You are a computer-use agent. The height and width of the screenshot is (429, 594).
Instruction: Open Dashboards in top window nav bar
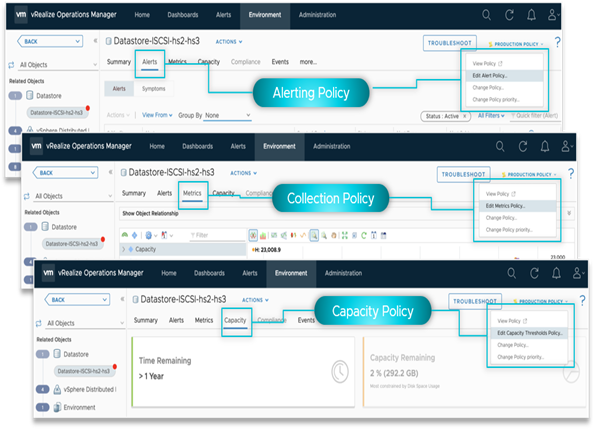pyautogui.click(x=183, y=15)
